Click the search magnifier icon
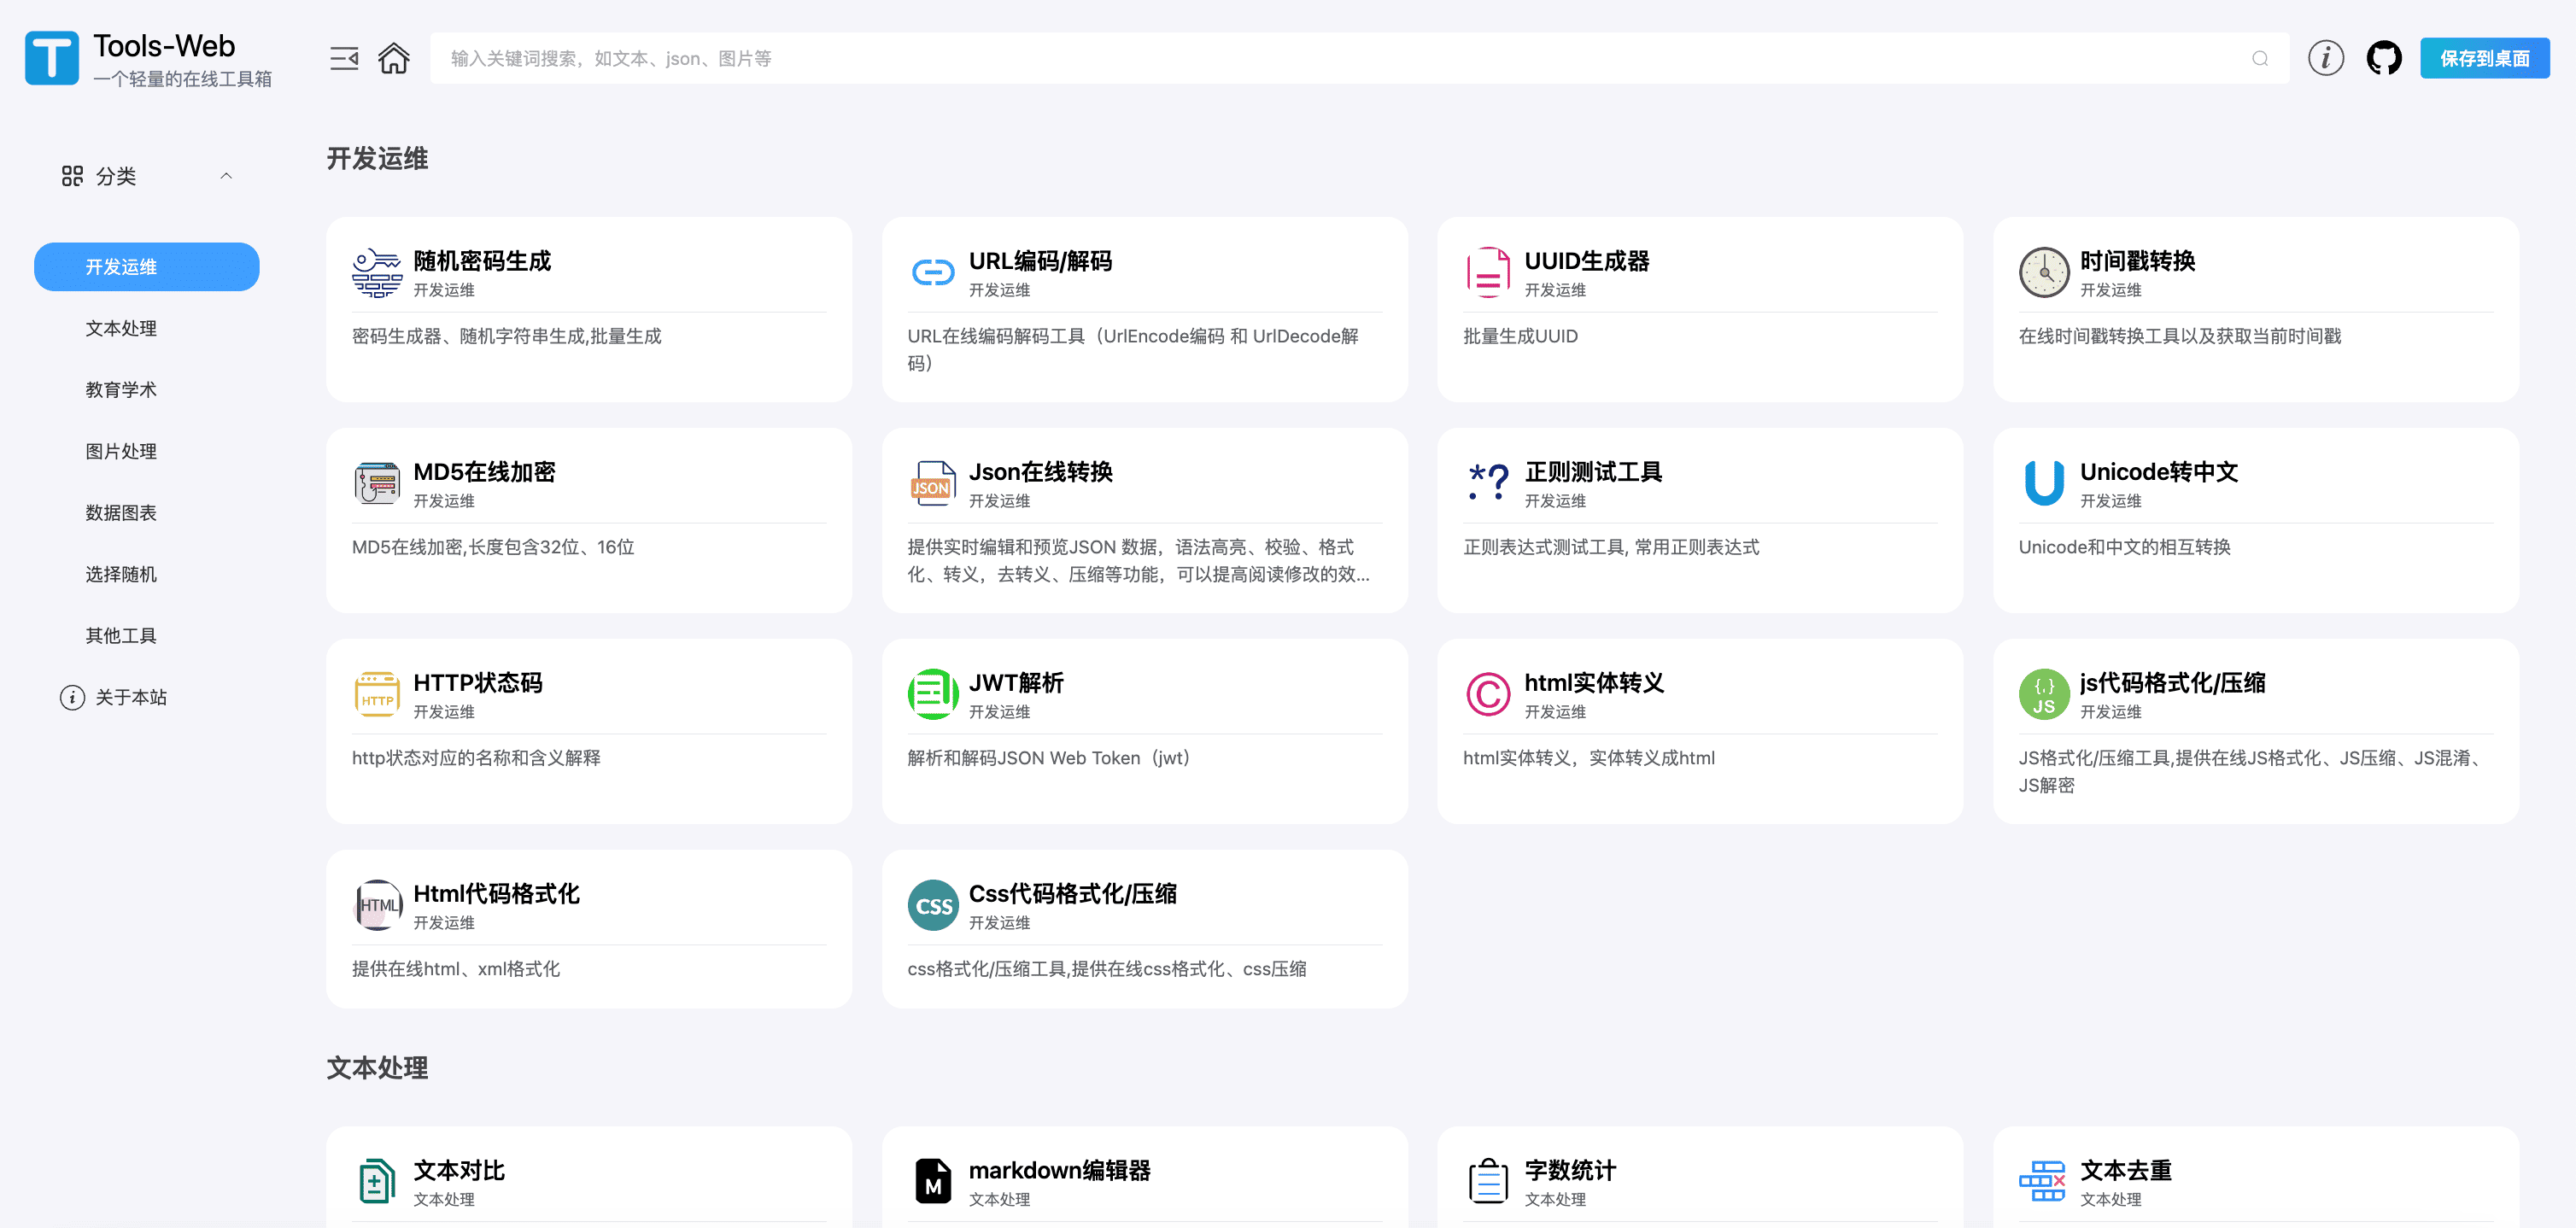The height and width of the screenshot is (1228, 2576). pyautogui.click(x=2259, y=58)
